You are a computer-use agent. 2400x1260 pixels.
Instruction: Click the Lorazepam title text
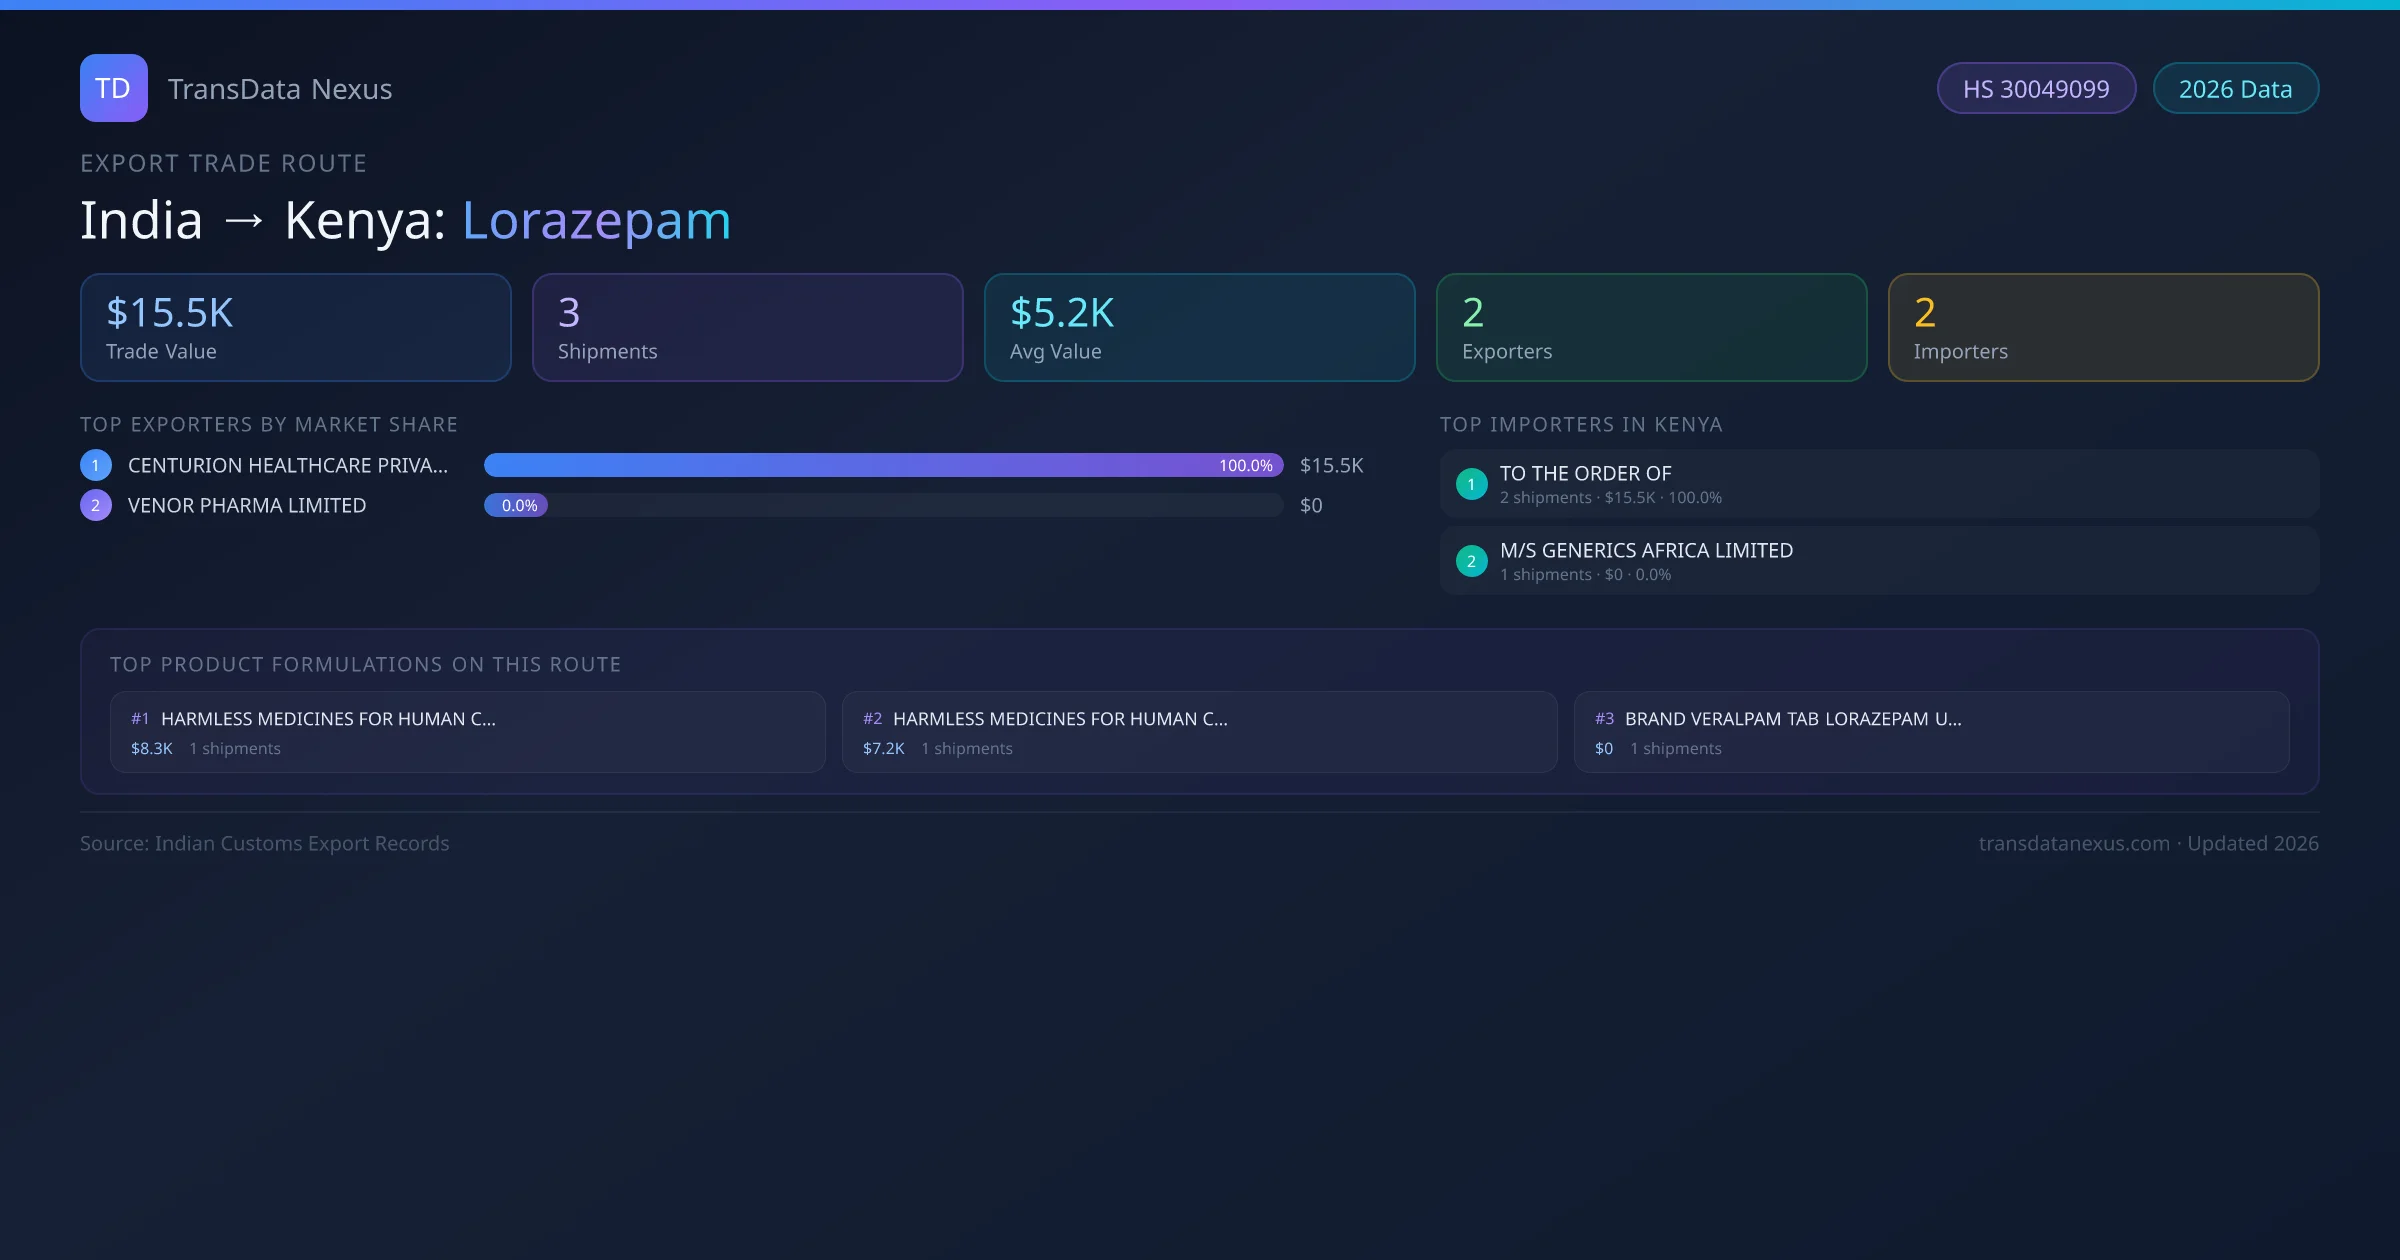click(x=596, y=220)
